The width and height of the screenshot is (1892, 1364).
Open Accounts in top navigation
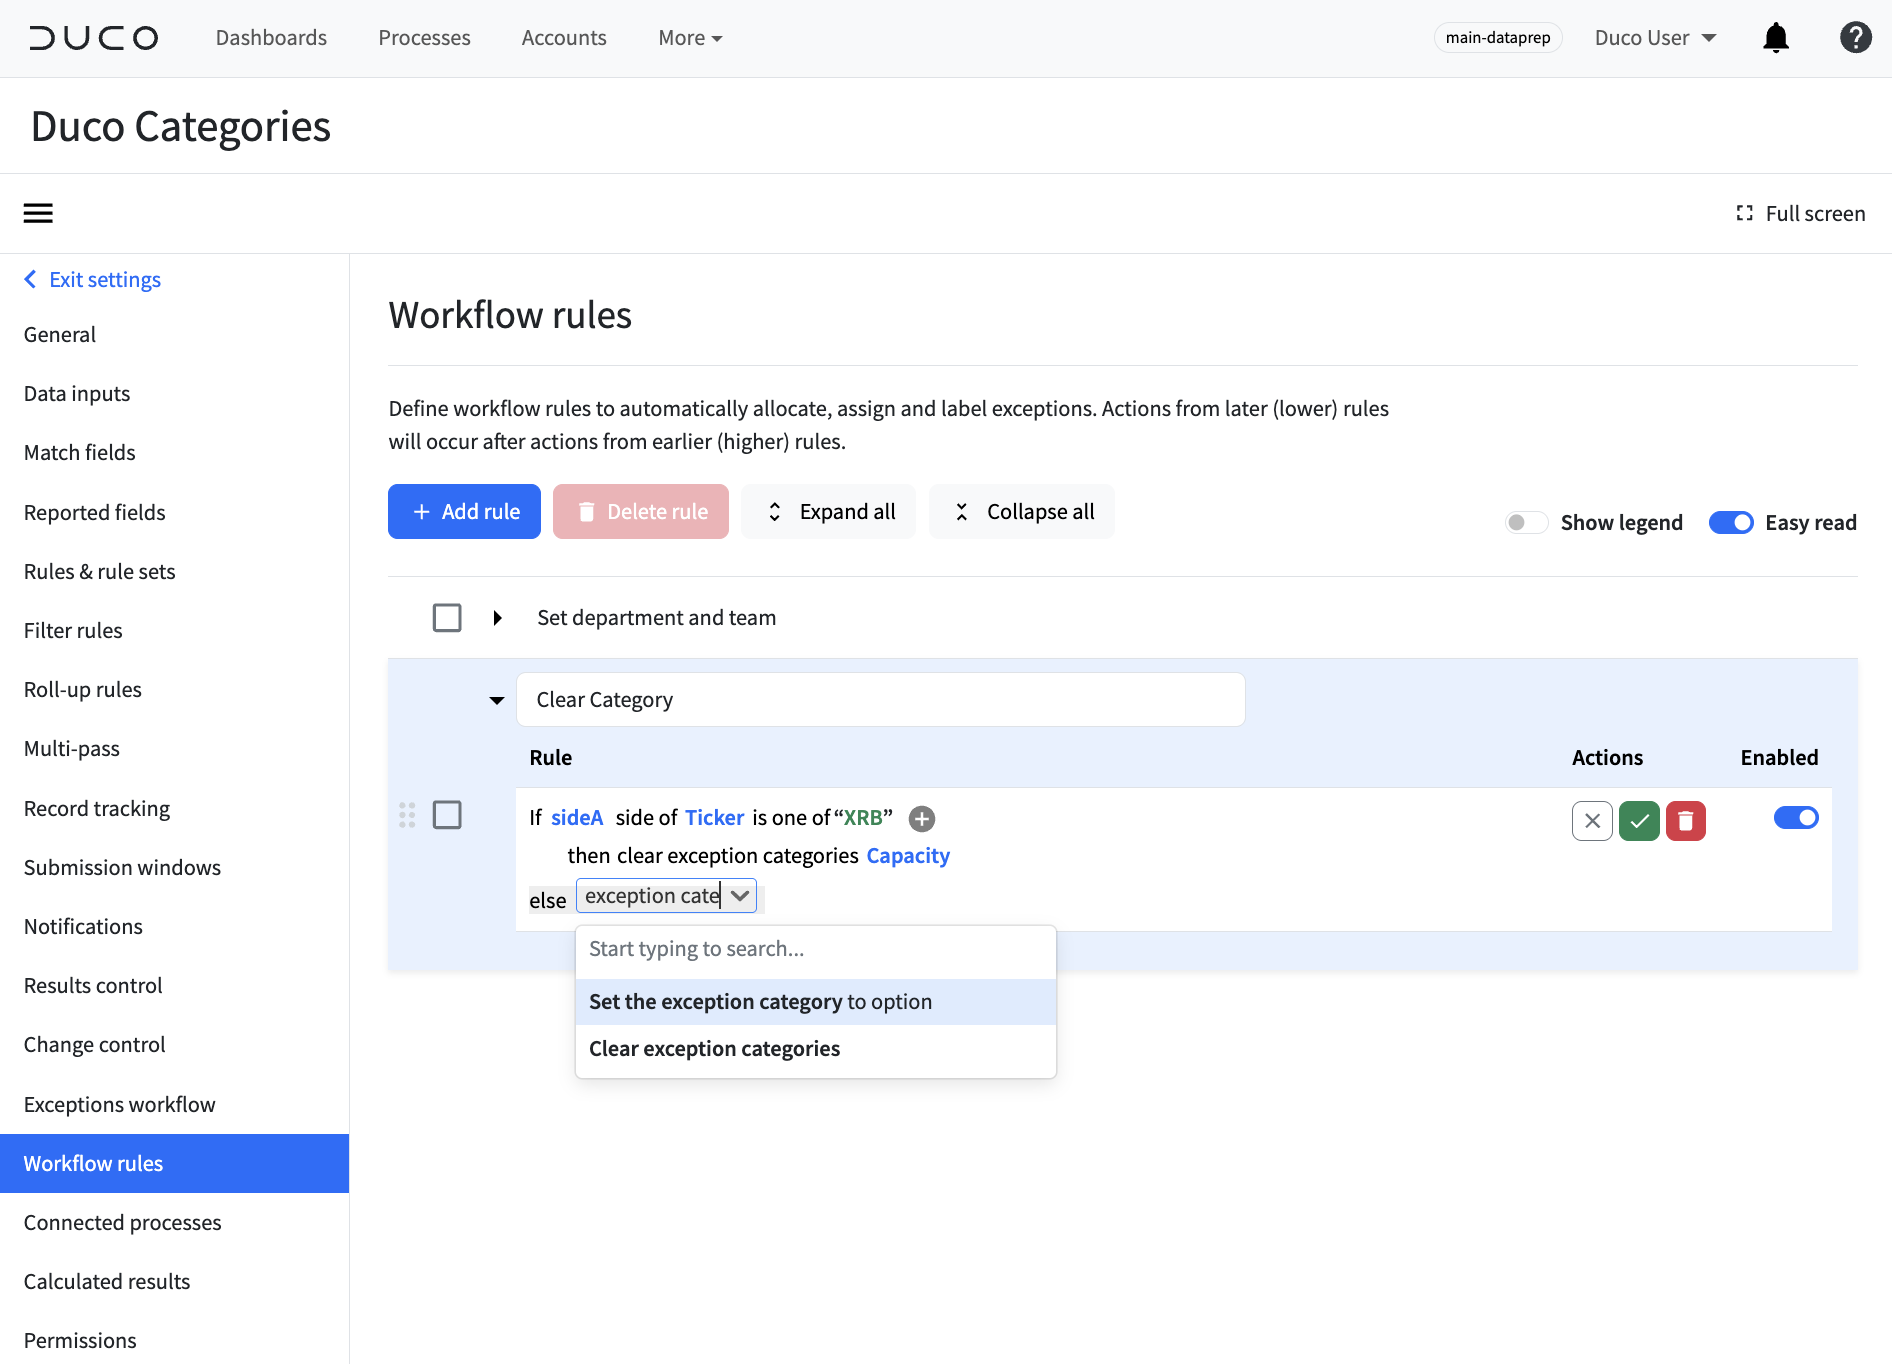click(564, 38)
